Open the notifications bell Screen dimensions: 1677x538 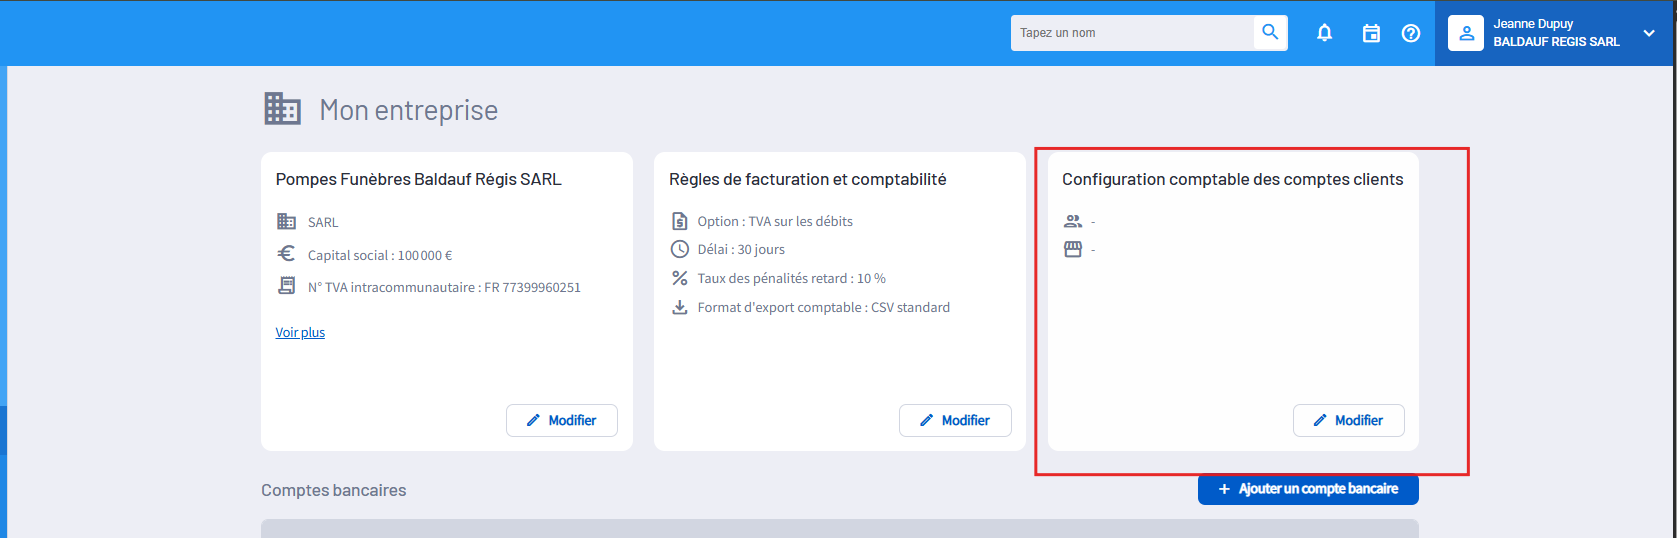point(1324,33)
